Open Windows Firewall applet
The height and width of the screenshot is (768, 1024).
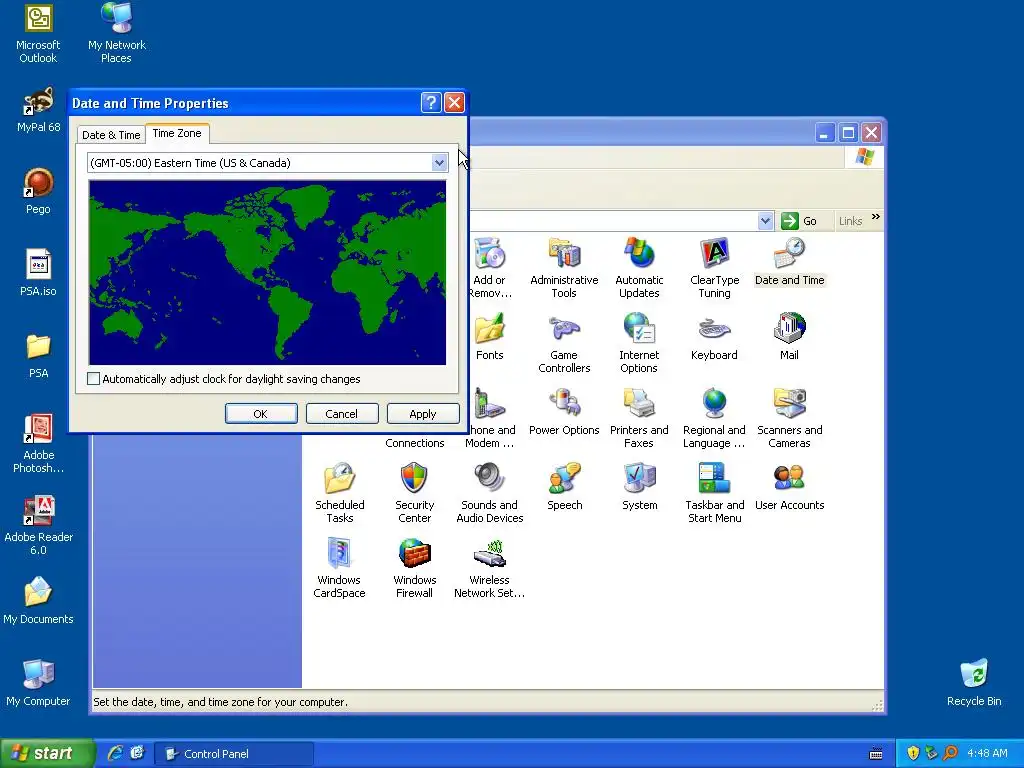415,568
